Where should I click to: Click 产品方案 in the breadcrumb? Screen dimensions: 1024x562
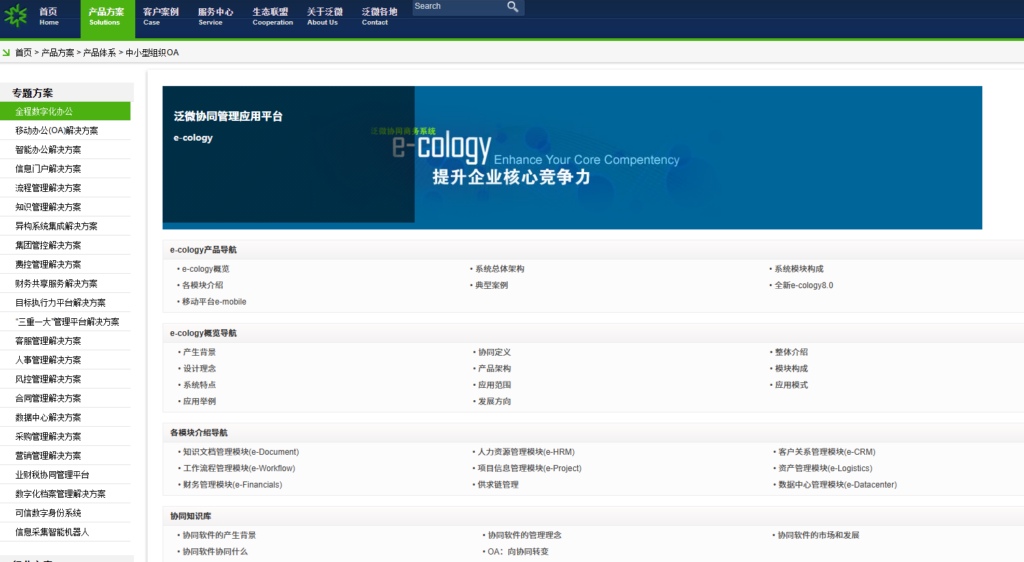click(x=57, y=53)
